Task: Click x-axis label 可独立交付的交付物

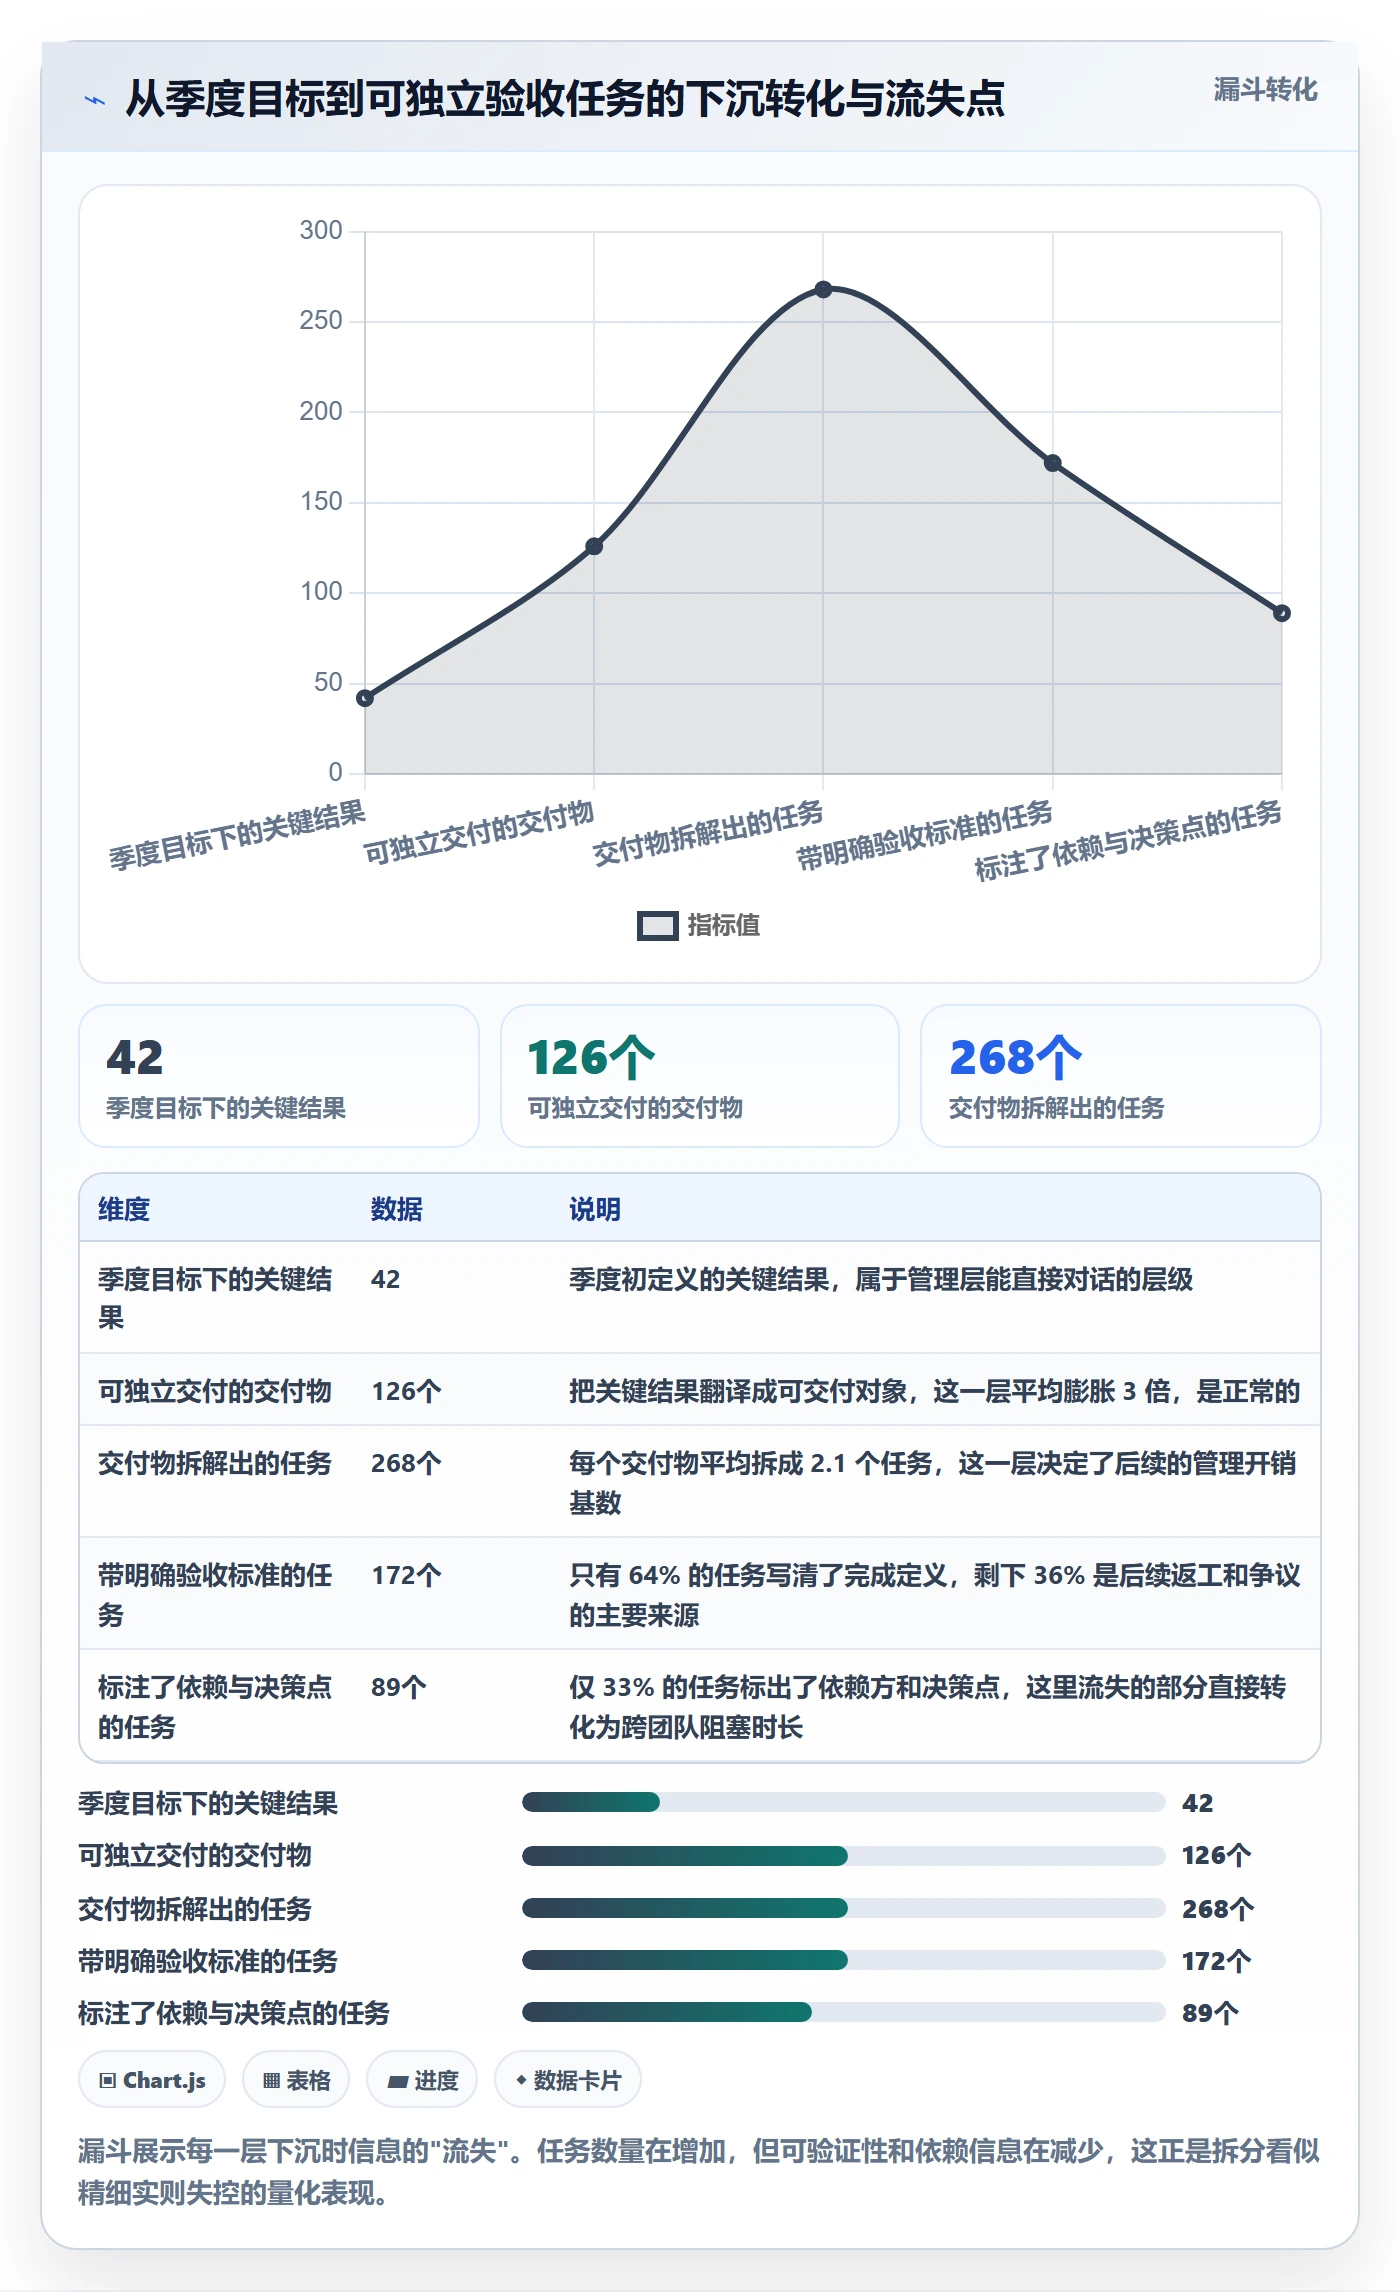Action: (x=479, y=832)
